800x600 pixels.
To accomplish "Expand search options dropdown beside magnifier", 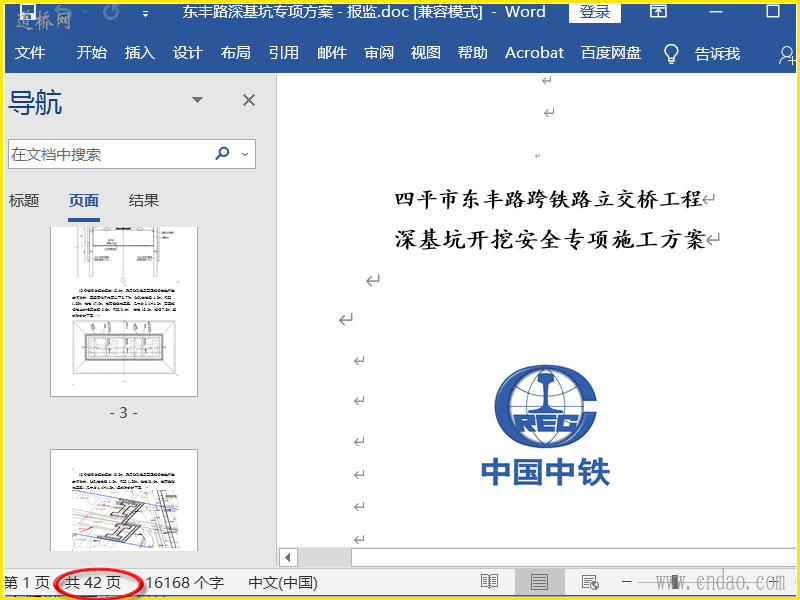I will 245,154.
